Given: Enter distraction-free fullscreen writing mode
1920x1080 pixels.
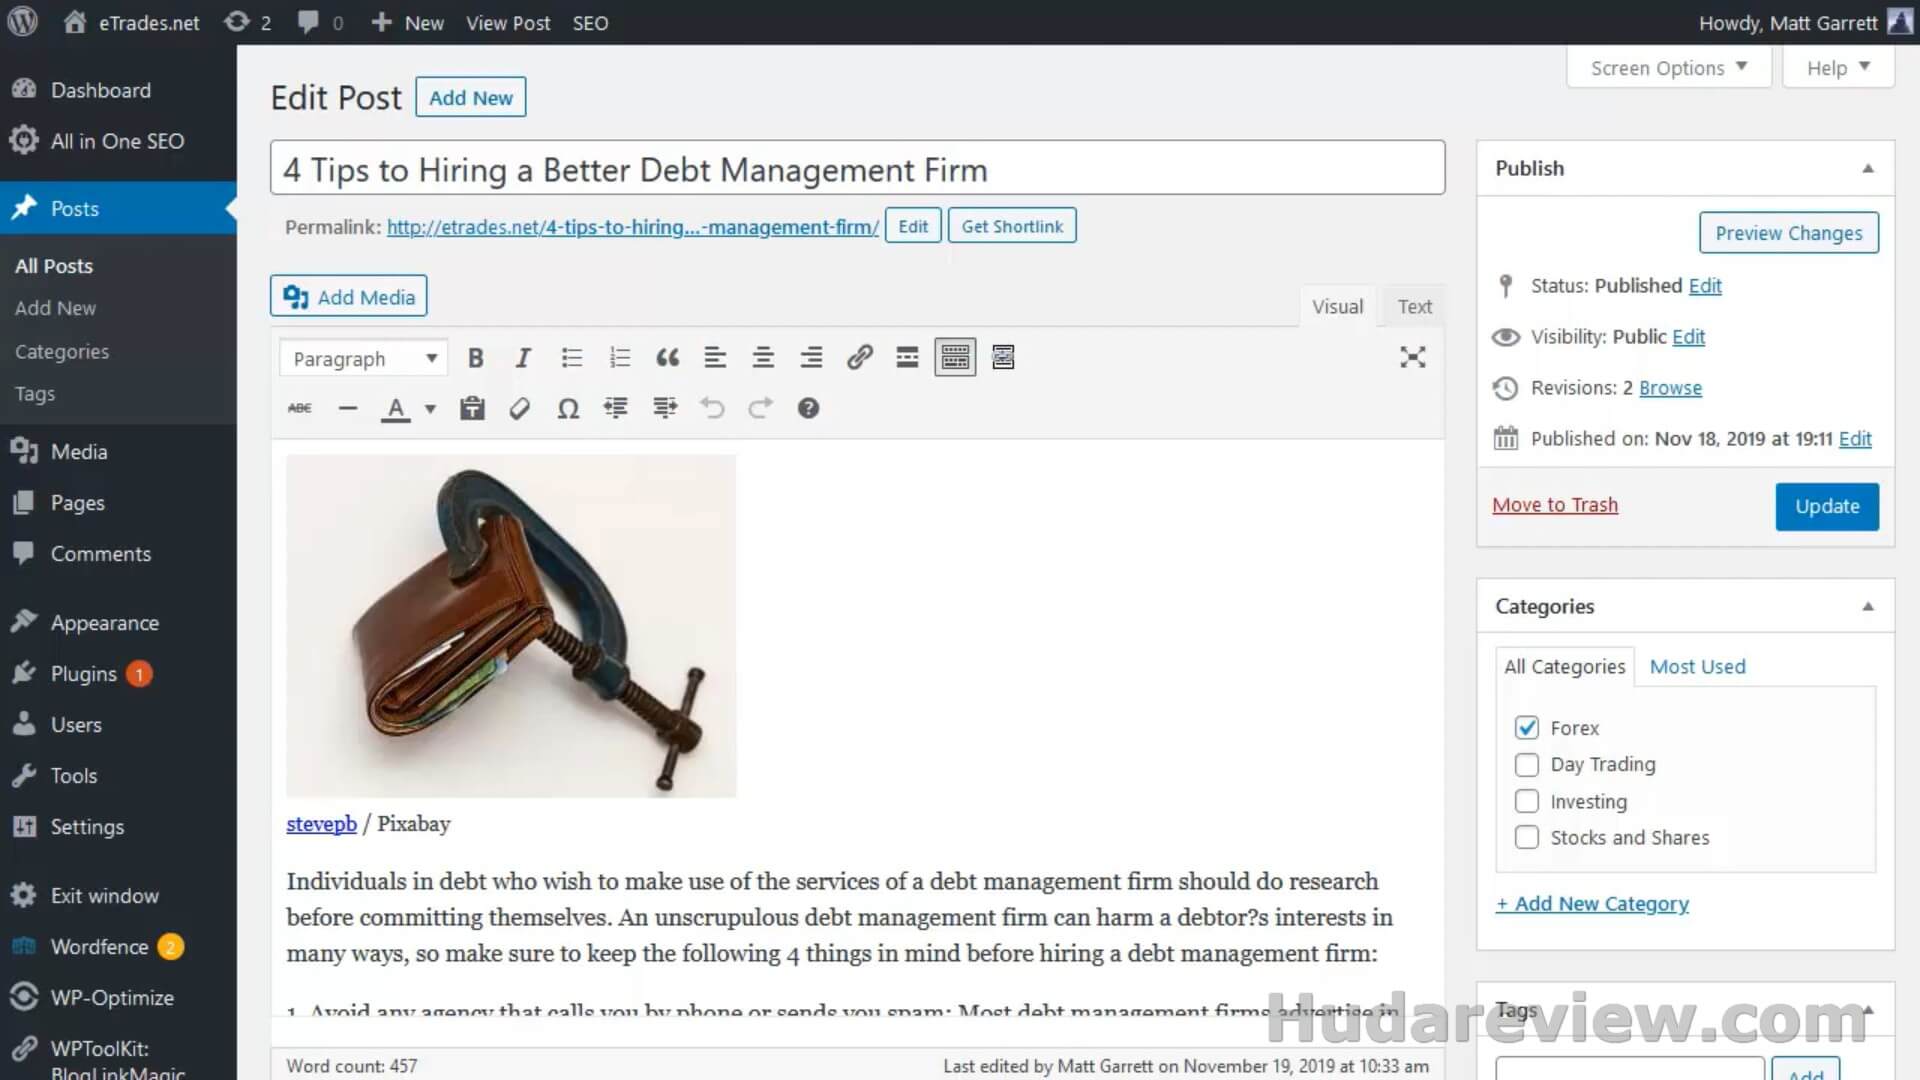Looking at the screenshot, I should click(1412, 358).
